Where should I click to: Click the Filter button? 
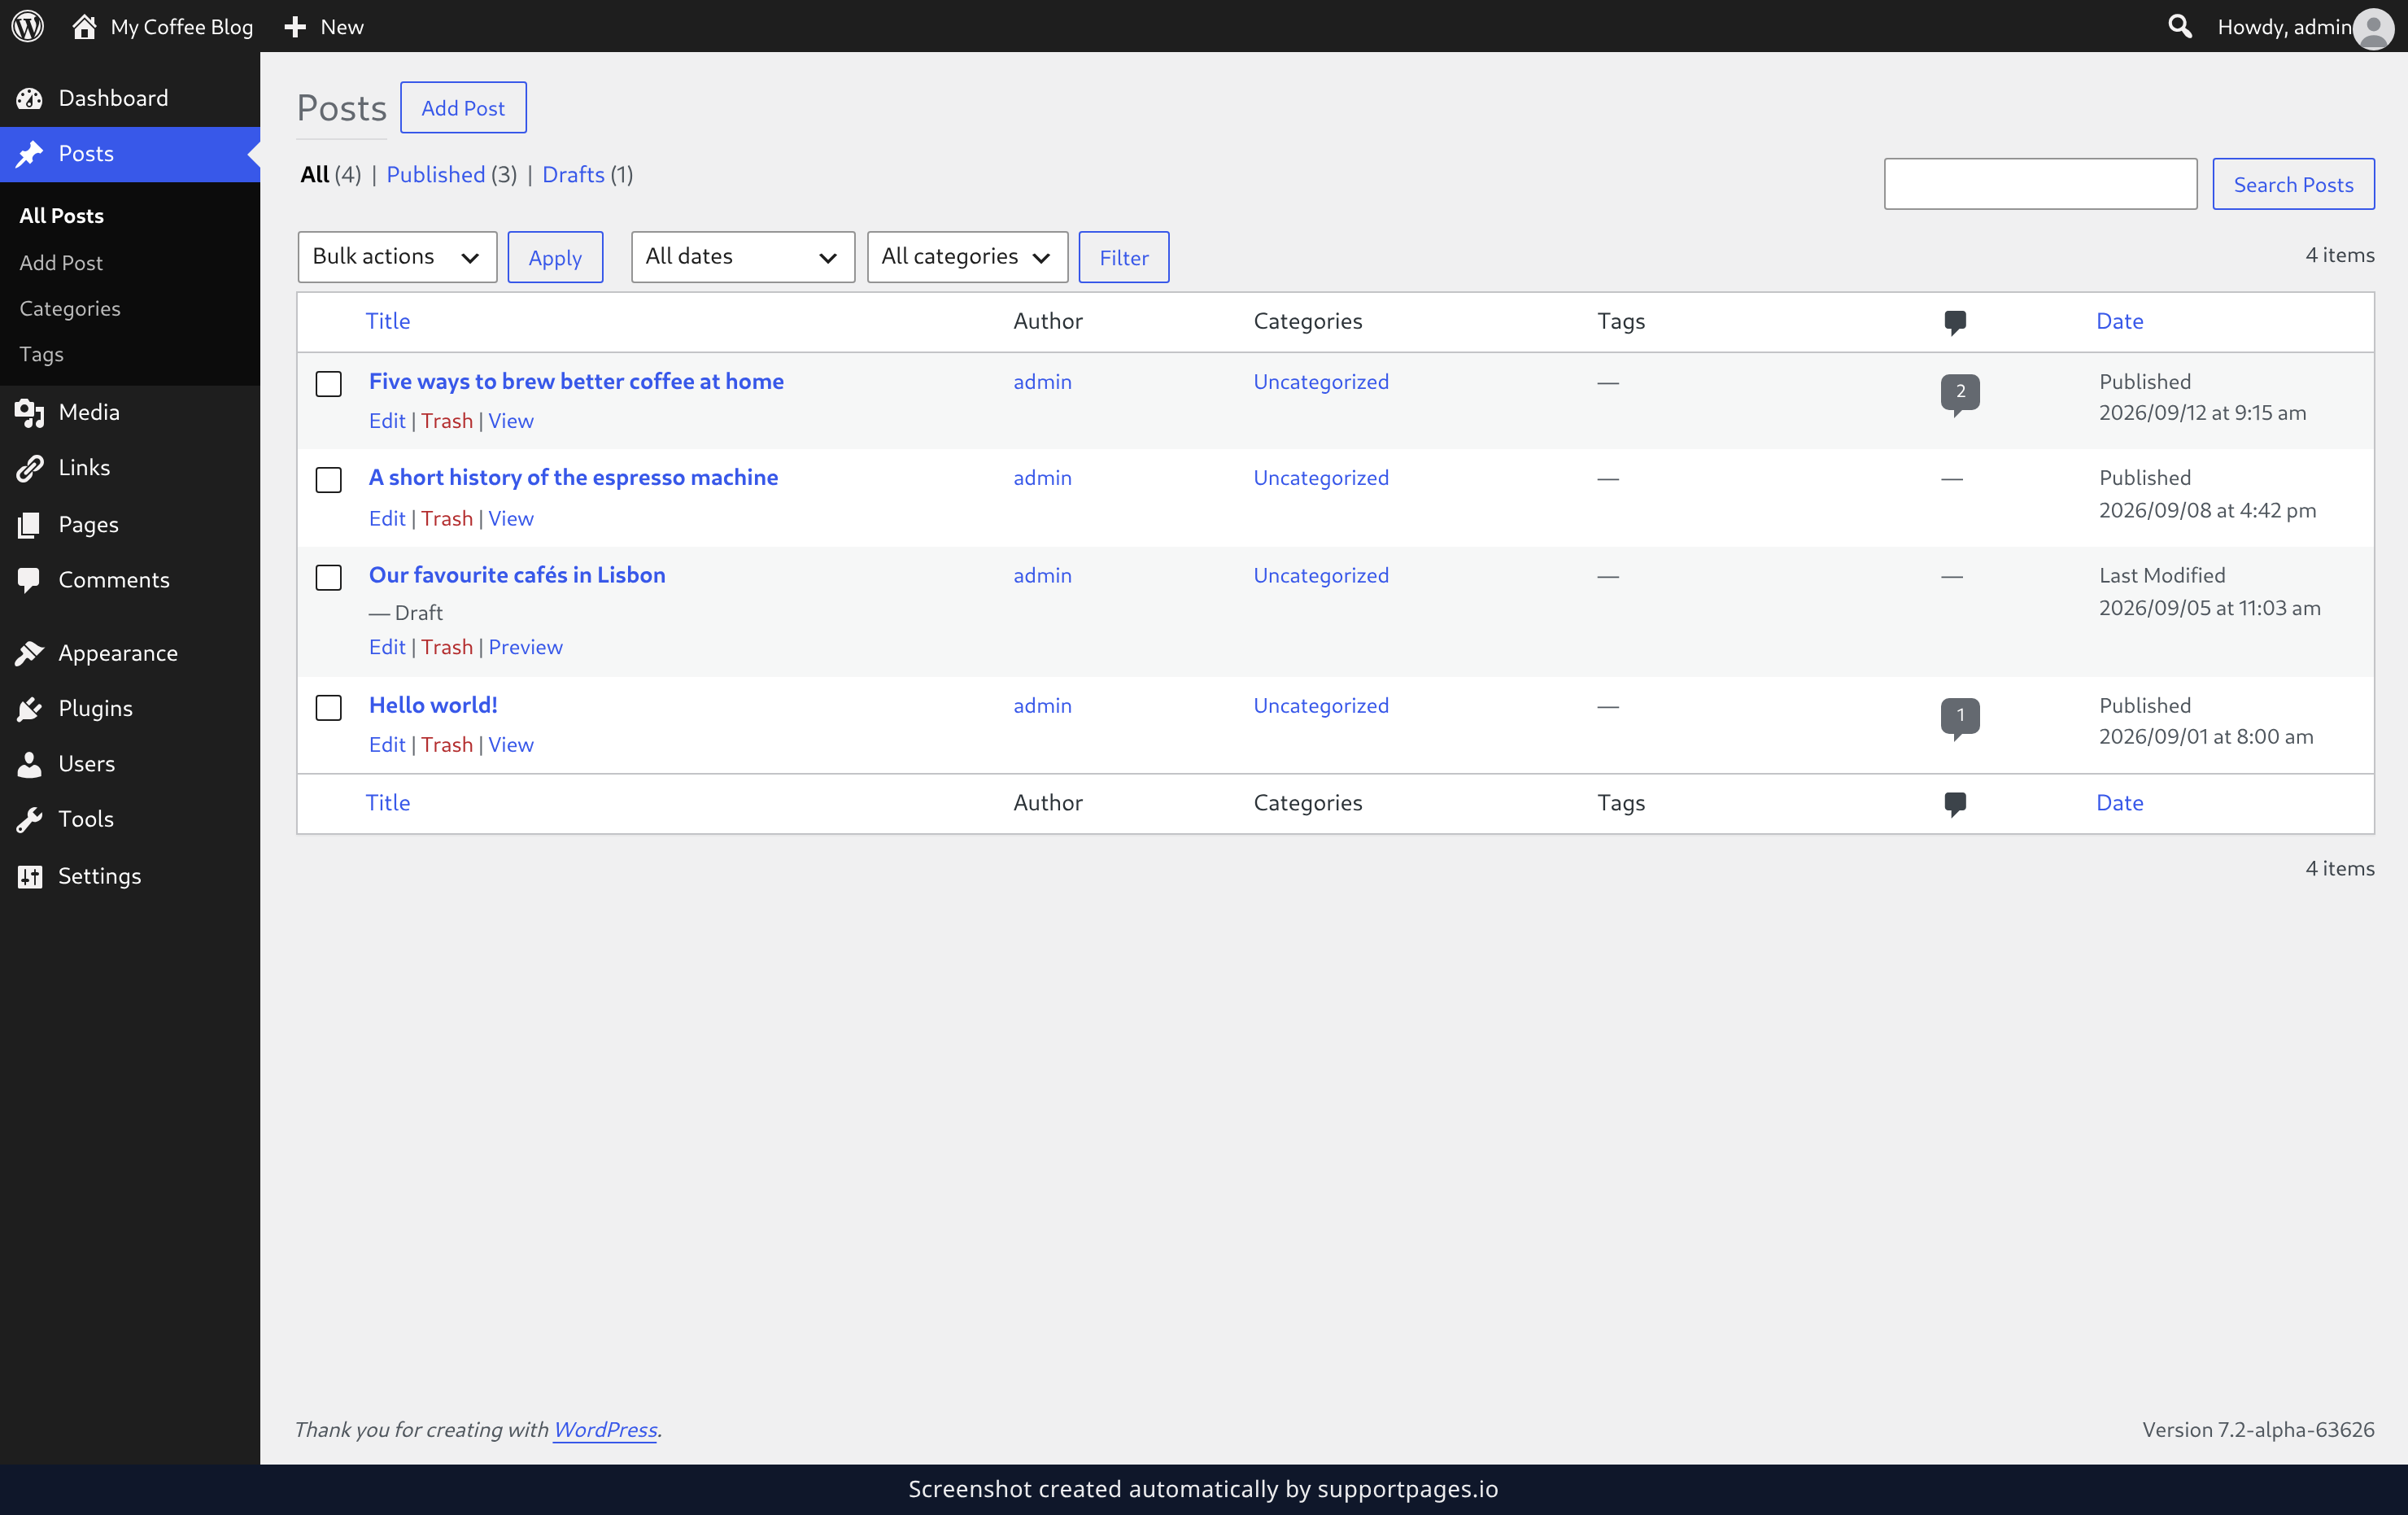tap(1124, 257)
